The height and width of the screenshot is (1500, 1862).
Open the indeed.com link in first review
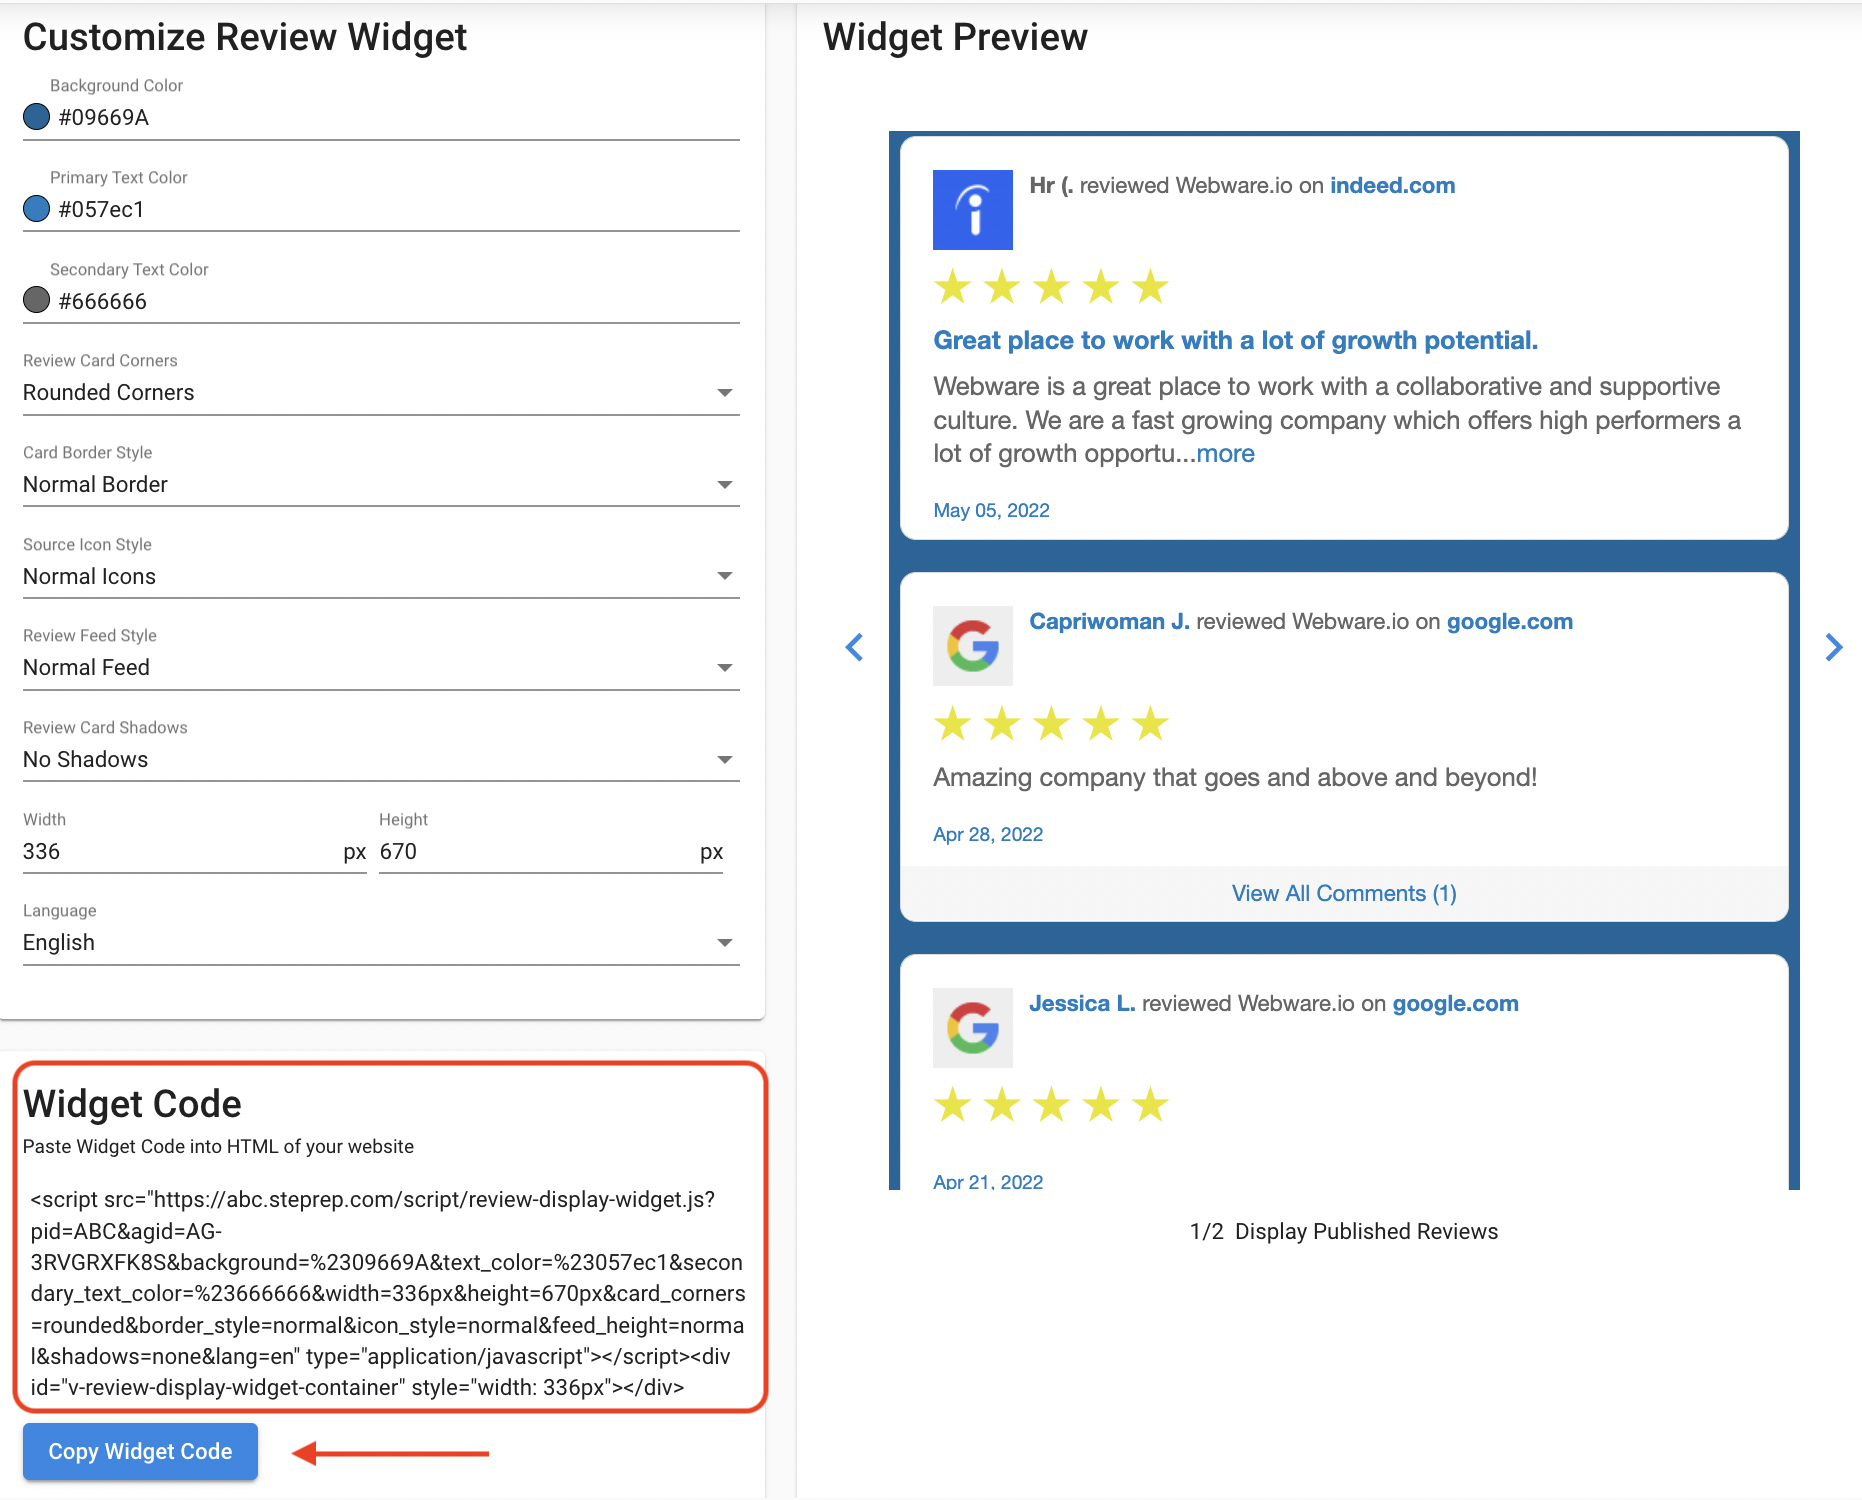pyautogui.click(x=1392, y=186)
